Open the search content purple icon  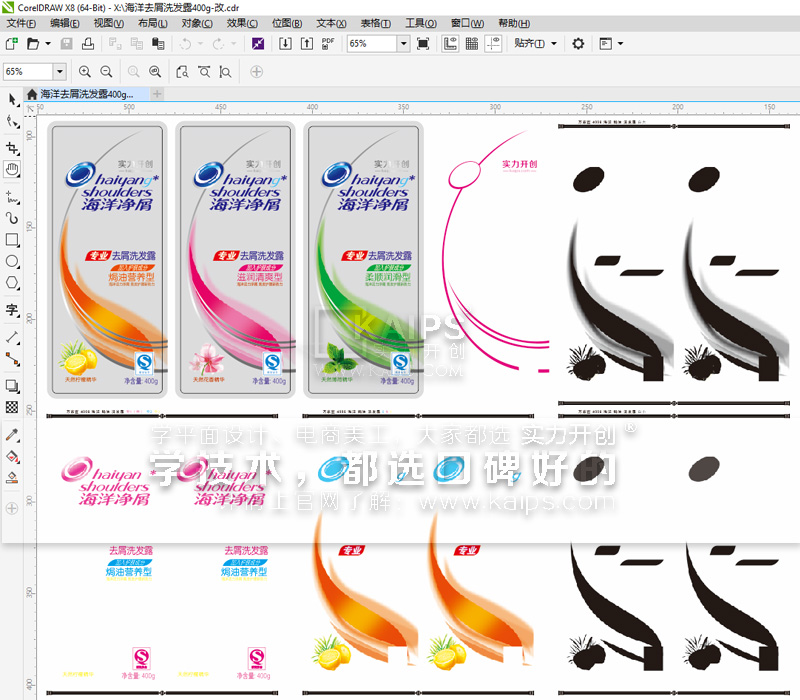pos(258,44)
